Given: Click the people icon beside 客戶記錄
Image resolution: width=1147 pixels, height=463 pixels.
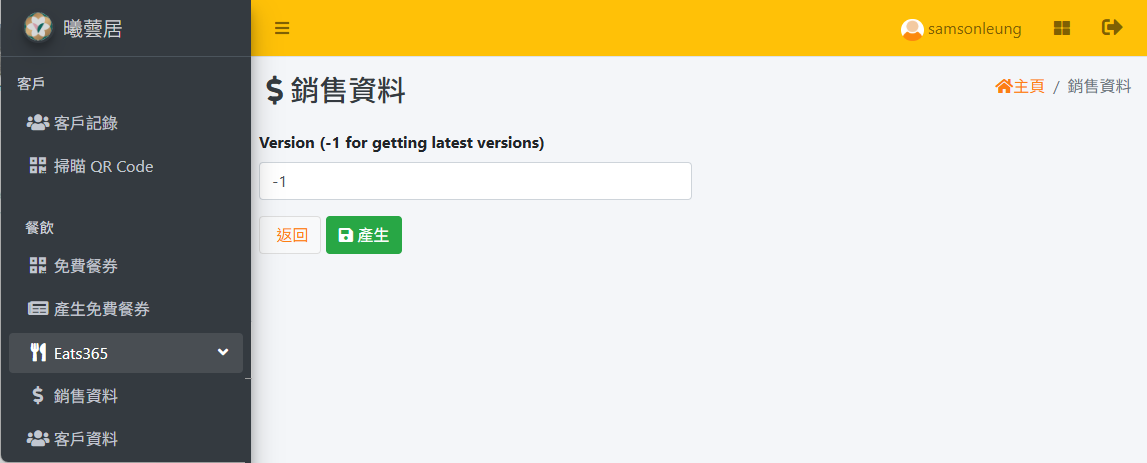Looking at the screenshot, I should pyautogui.click(x=37, y=123).
